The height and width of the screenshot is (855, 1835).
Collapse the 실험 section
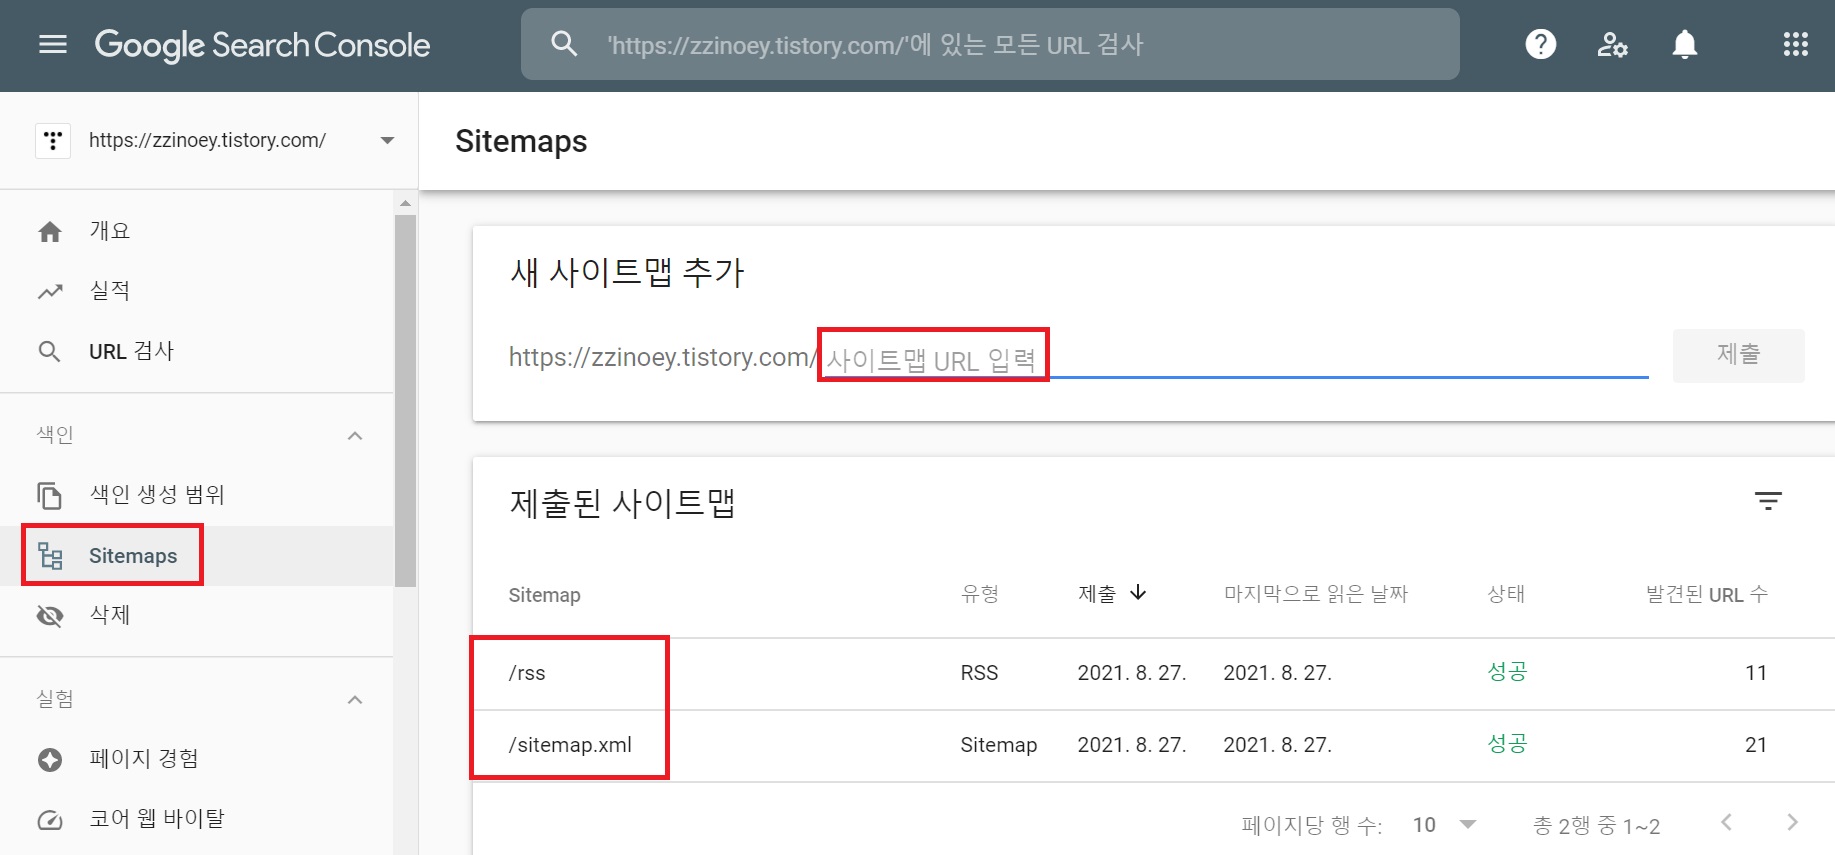coord(355,700)
